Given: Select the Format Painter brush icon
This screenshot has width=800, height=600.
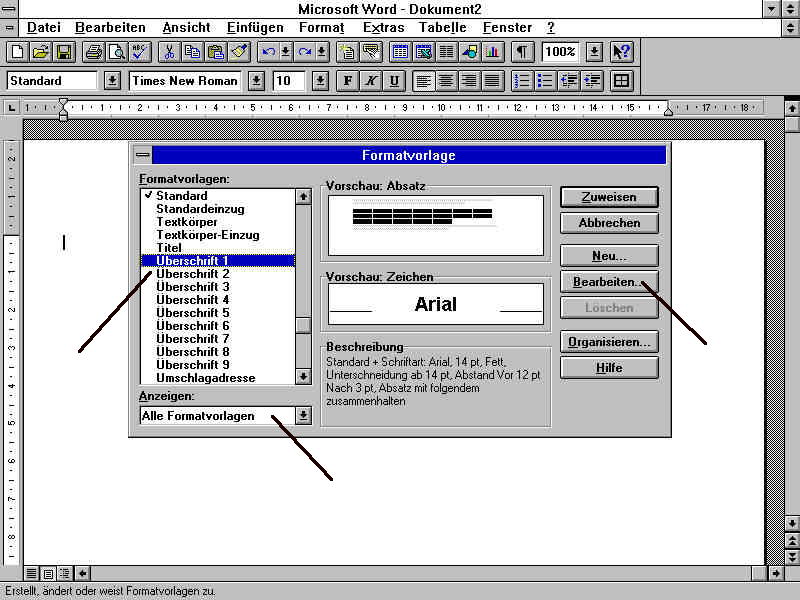Looking at the screenshot, I should pyautogui.click(x=239, y=52).
